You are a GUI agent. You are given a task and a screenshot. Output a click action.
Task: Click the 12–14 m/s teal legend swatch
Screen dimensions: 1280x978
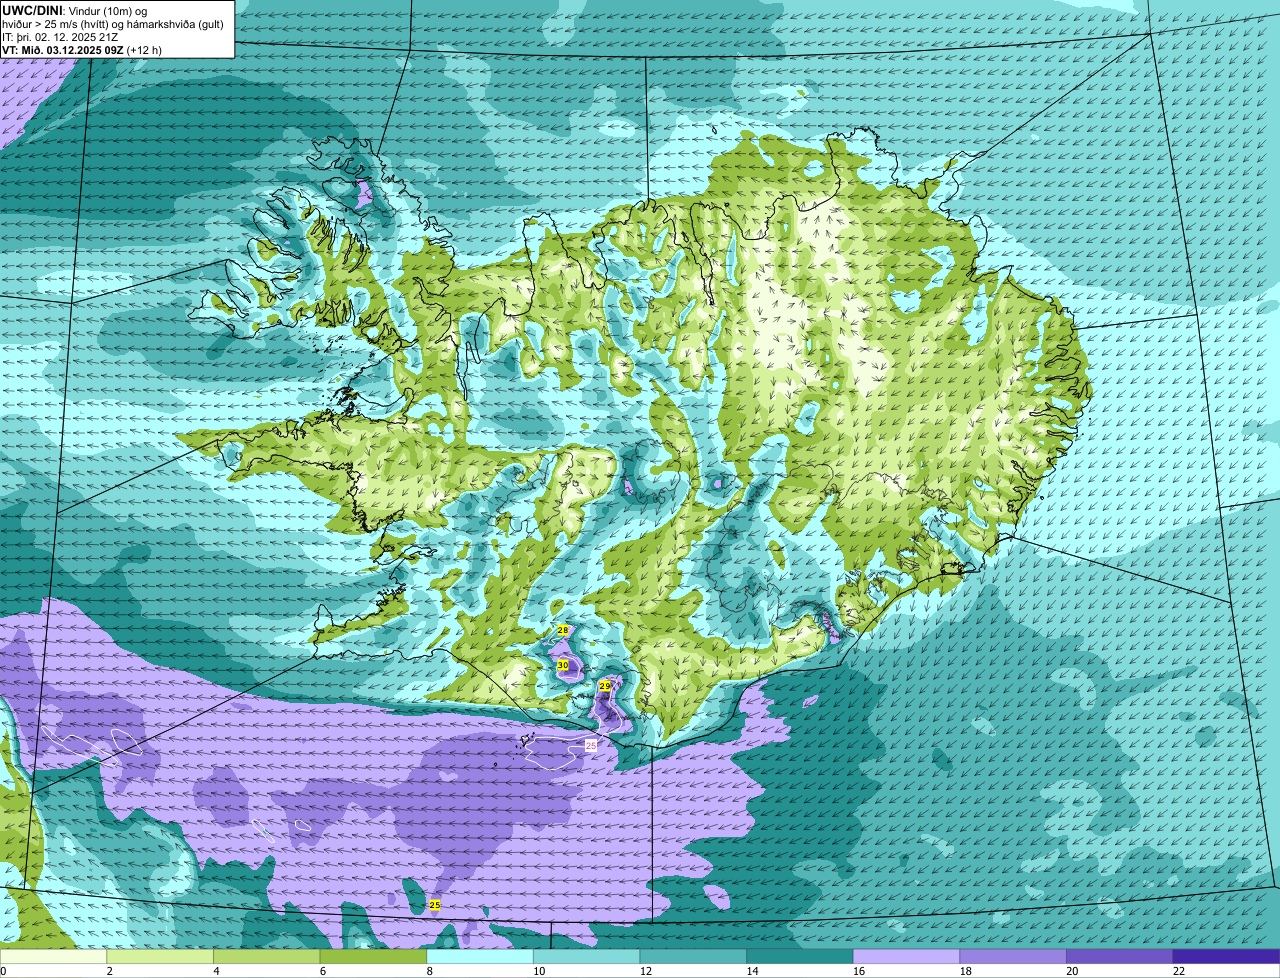tap(693, 957)
